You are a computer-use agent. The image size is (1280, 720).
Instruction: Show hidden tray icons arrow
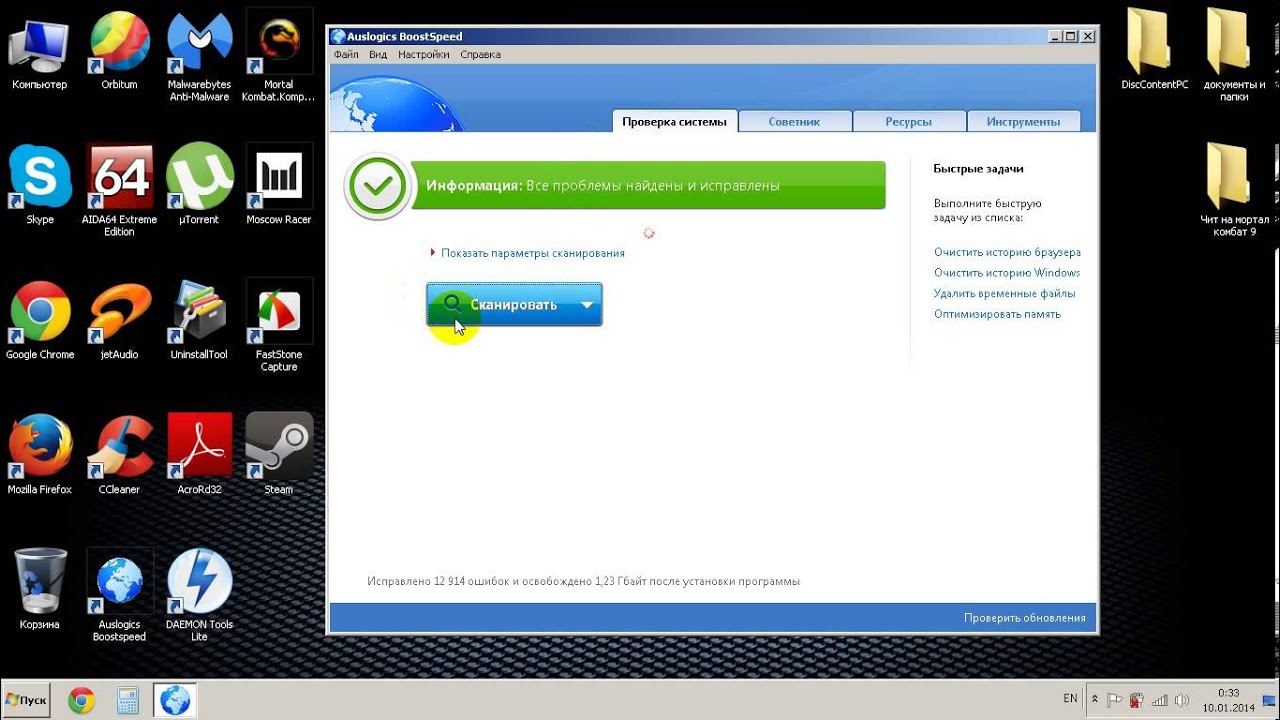1094,699
